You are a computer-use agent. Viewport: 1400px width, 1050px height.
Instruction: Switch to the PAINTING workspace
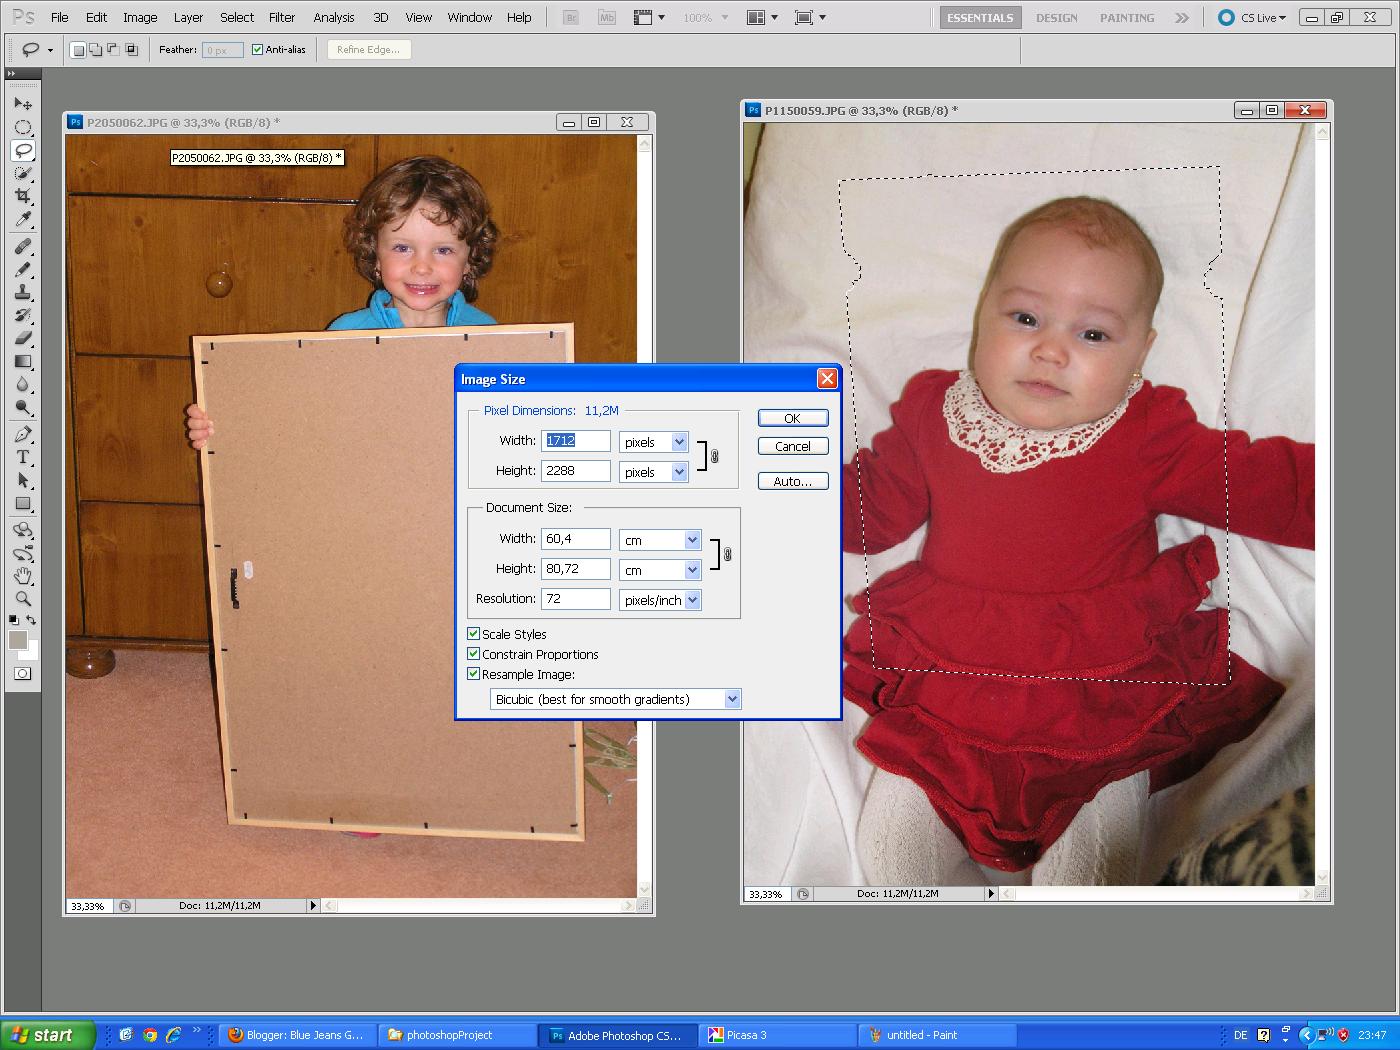coord(1126,17)
